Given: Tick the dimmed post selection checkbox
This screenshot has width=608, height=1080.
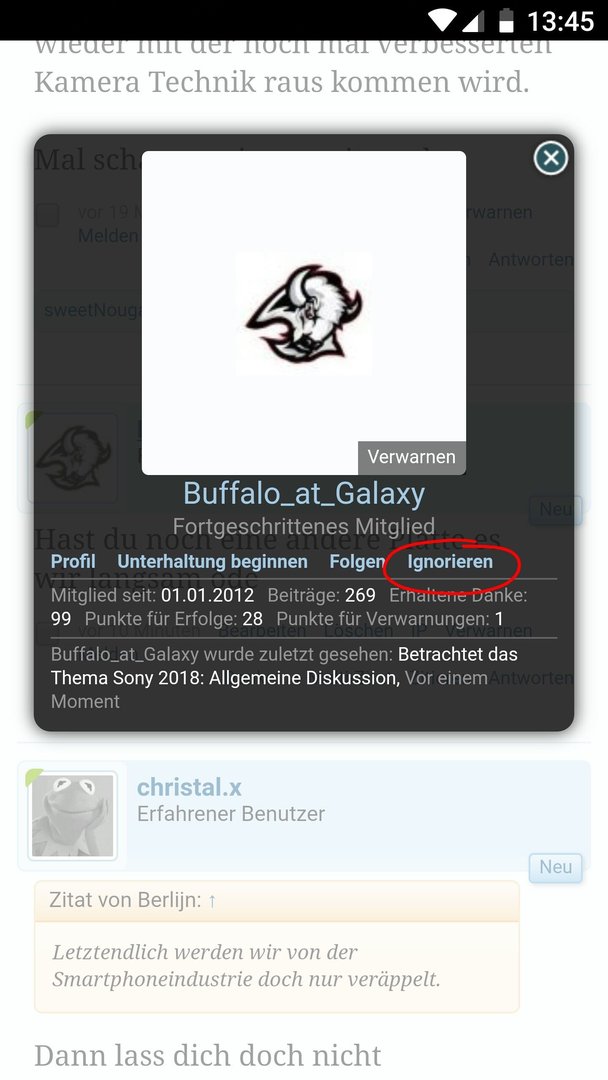Looking at the screenshot, I should coord(47,214).
